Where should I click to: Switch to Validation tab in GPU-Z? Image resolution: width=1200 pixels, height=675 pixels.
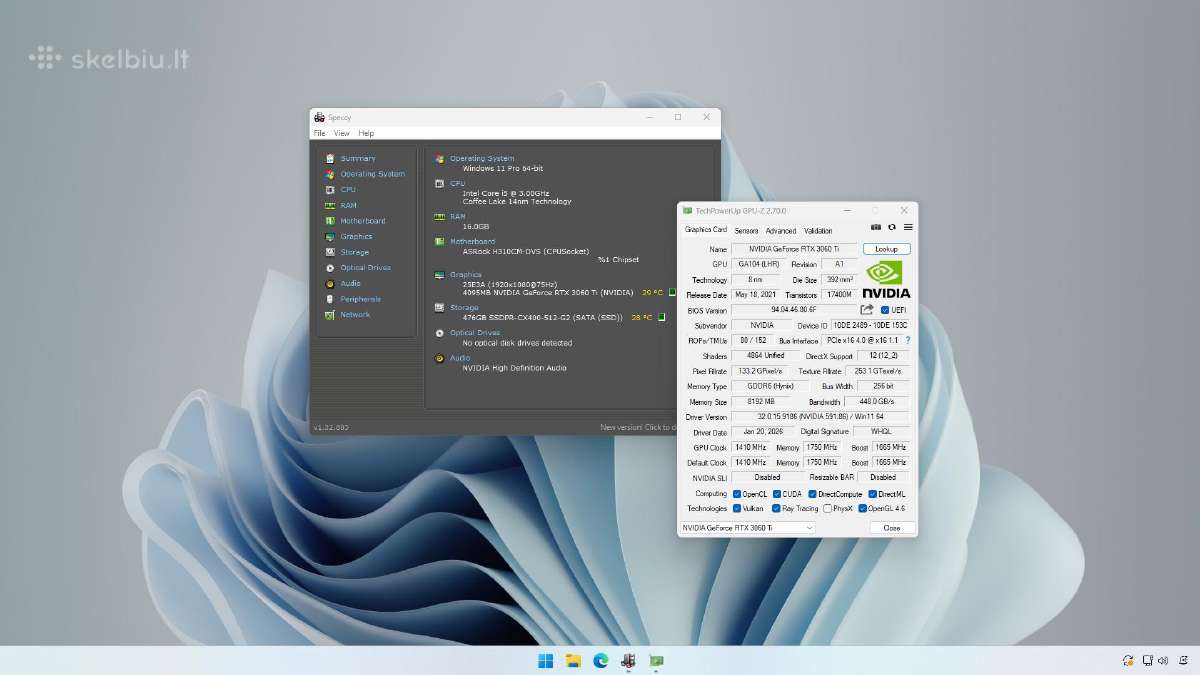click(818, 230)
